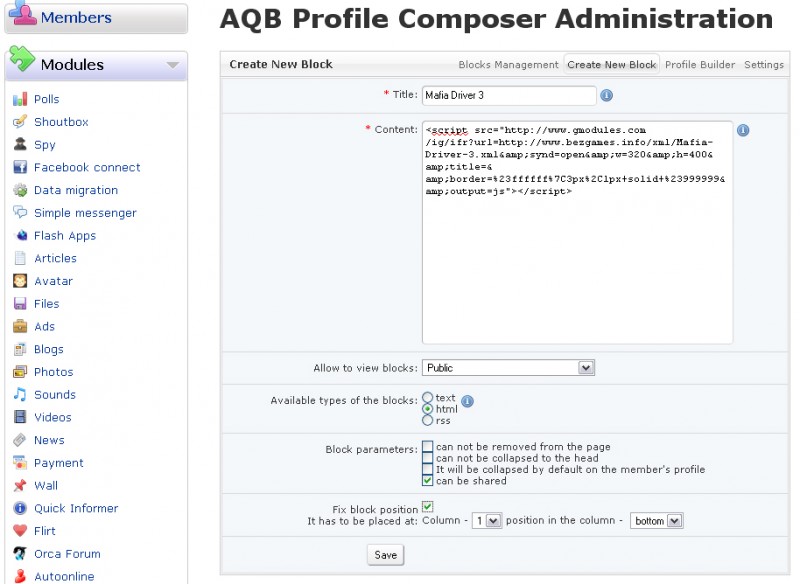Select the Create New Block tab

pyautogui.click(x=612, y=65)
